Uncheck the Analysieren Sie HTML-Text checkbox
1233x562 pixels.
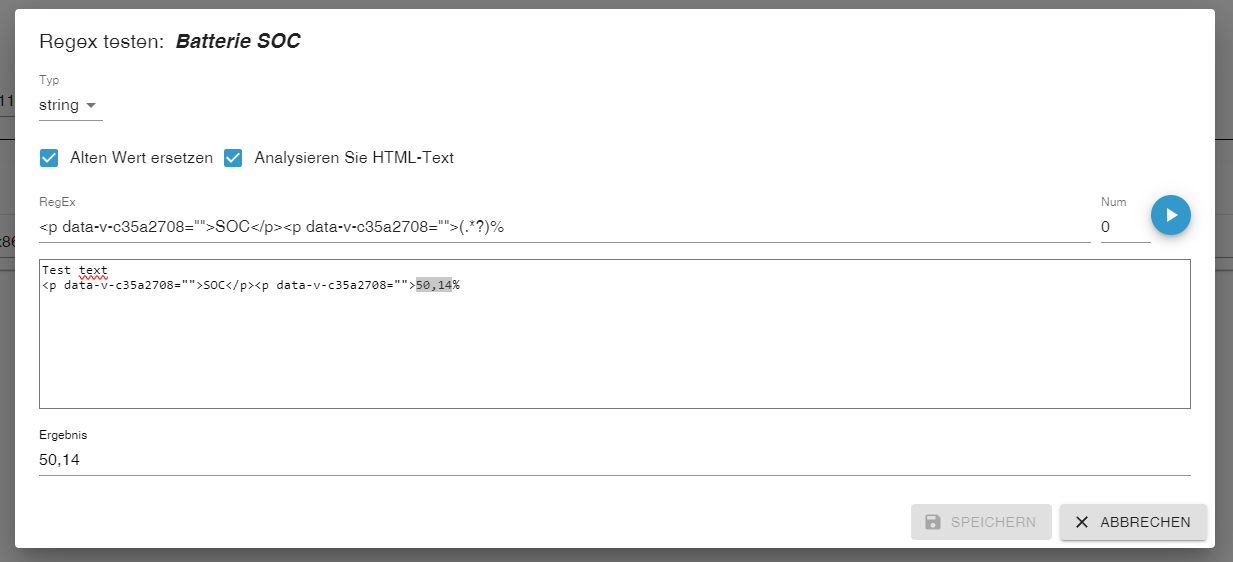(x=233, y=158)
